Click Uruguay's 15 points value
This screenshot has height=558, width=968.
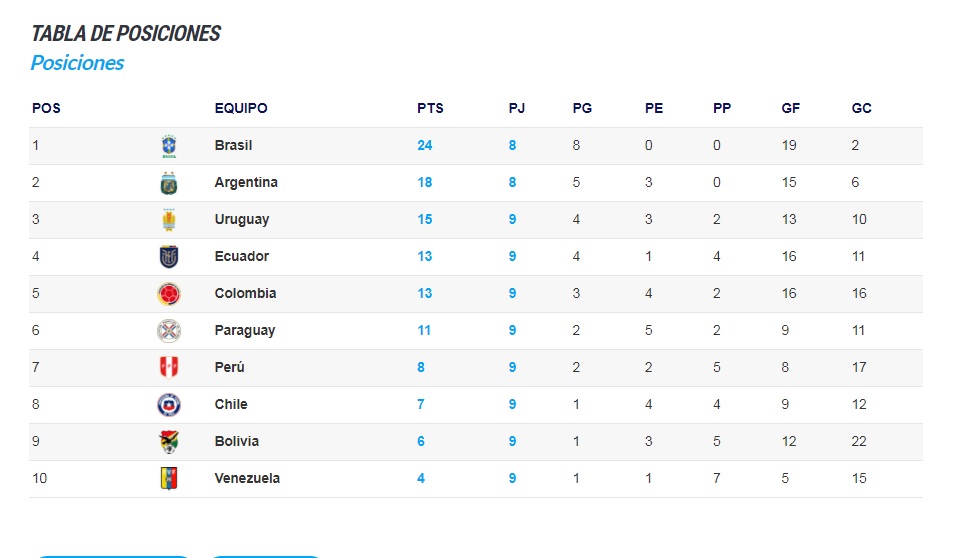pos(424,220)
